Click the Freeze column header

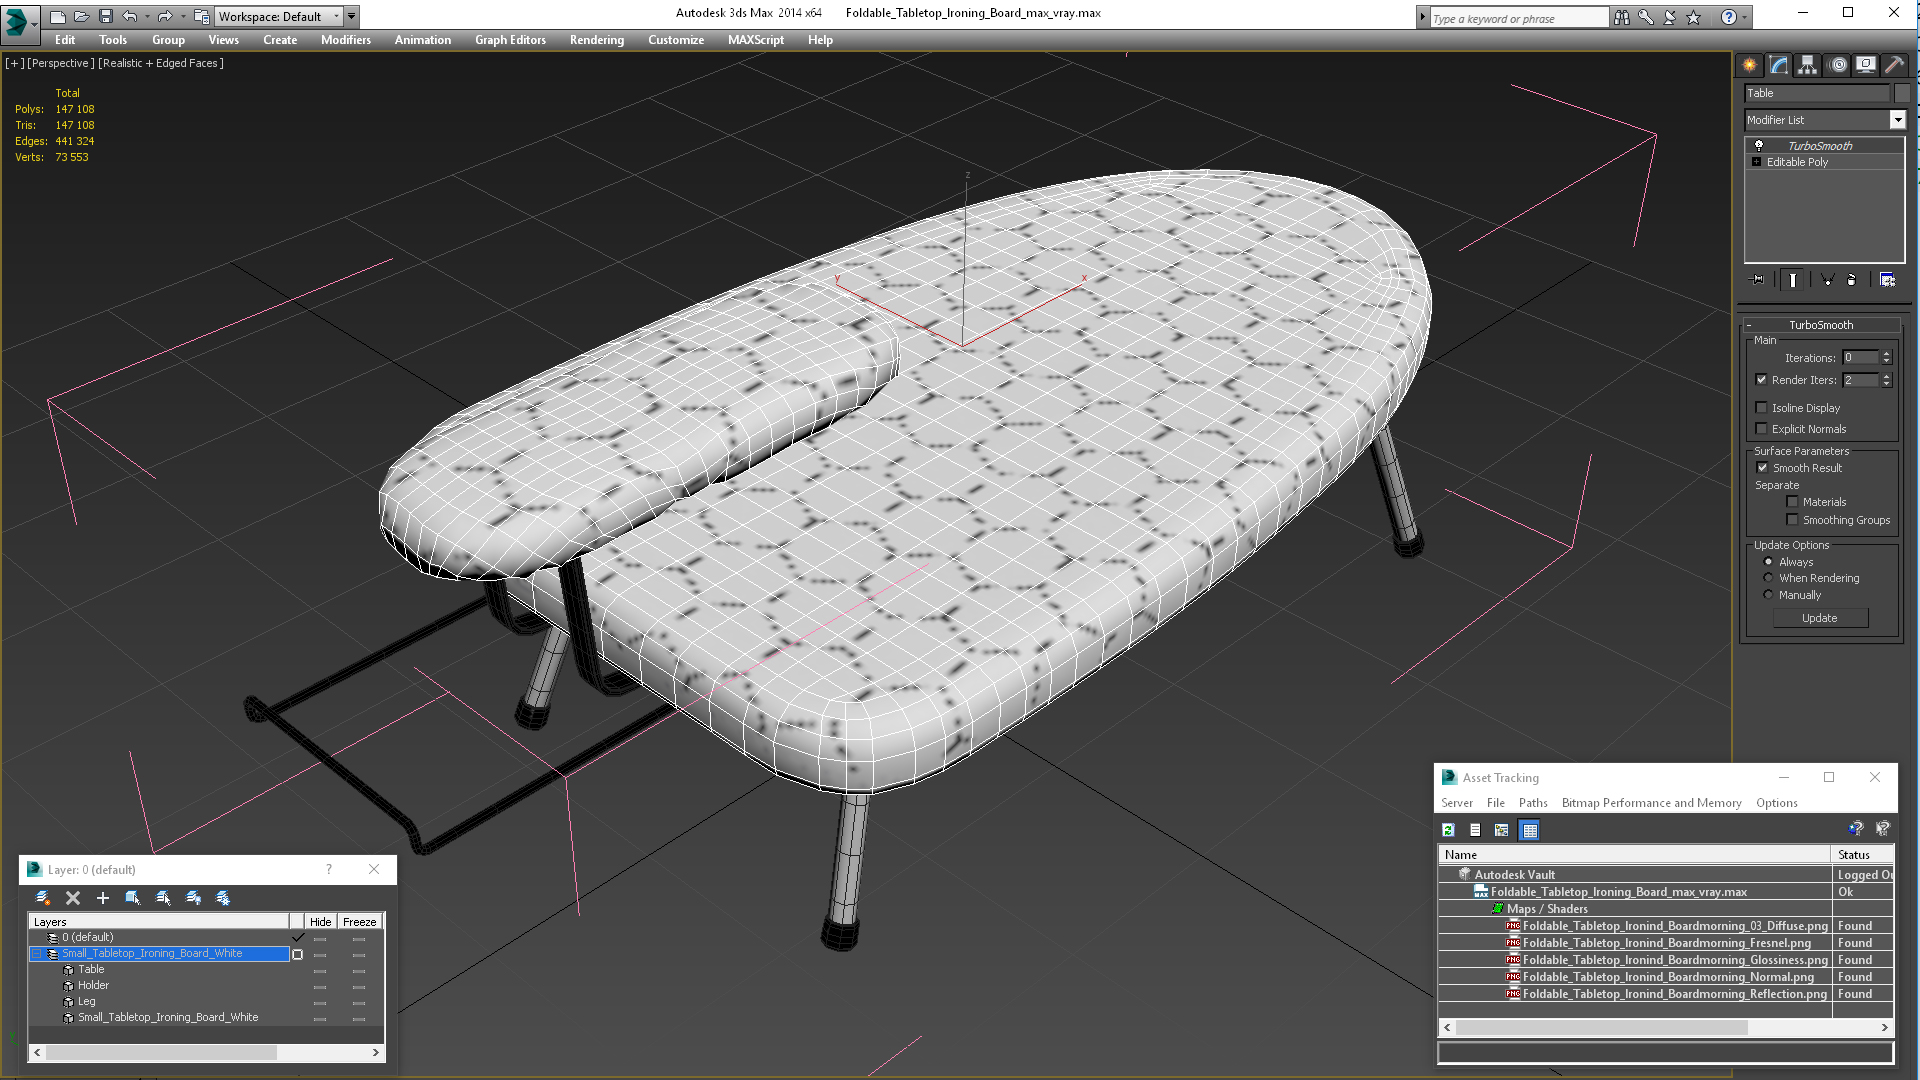tap(359, 922)
